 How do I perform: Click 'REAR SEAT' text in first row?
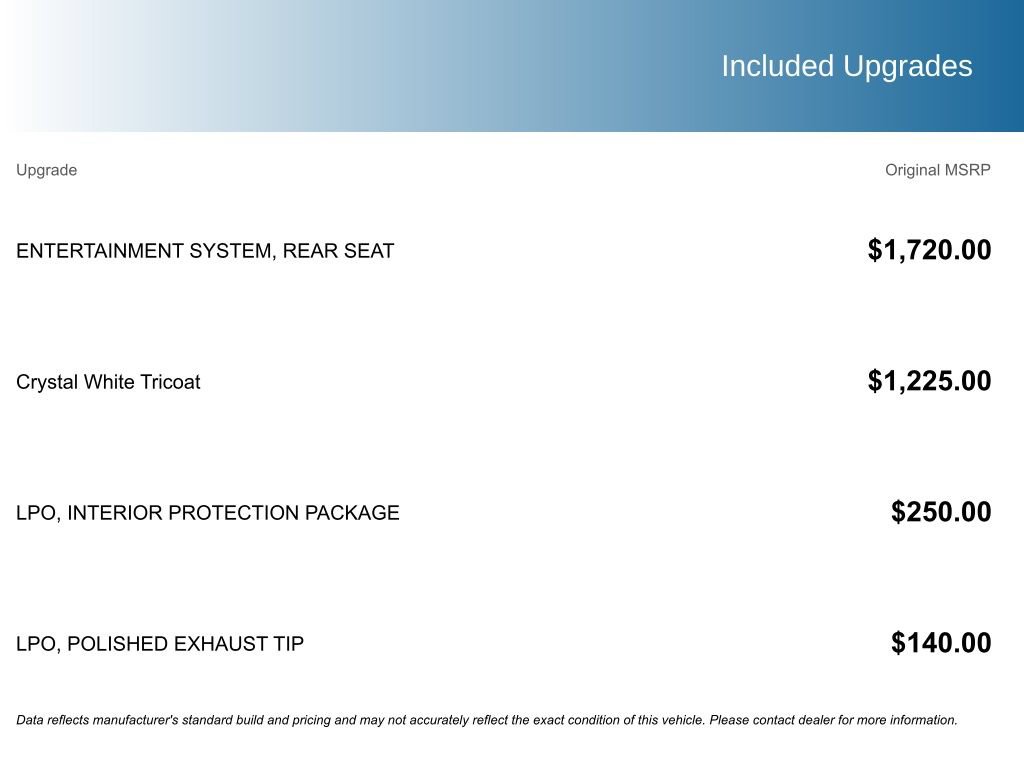coord(338,251)
